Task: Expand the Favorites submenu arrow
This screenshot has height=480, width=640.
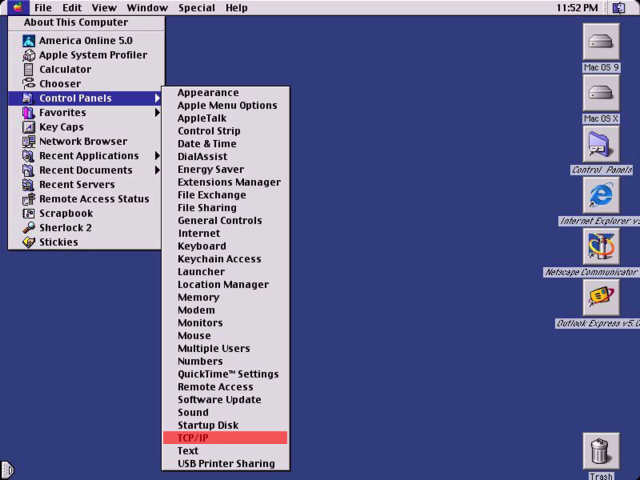Action: pos(157,112)
